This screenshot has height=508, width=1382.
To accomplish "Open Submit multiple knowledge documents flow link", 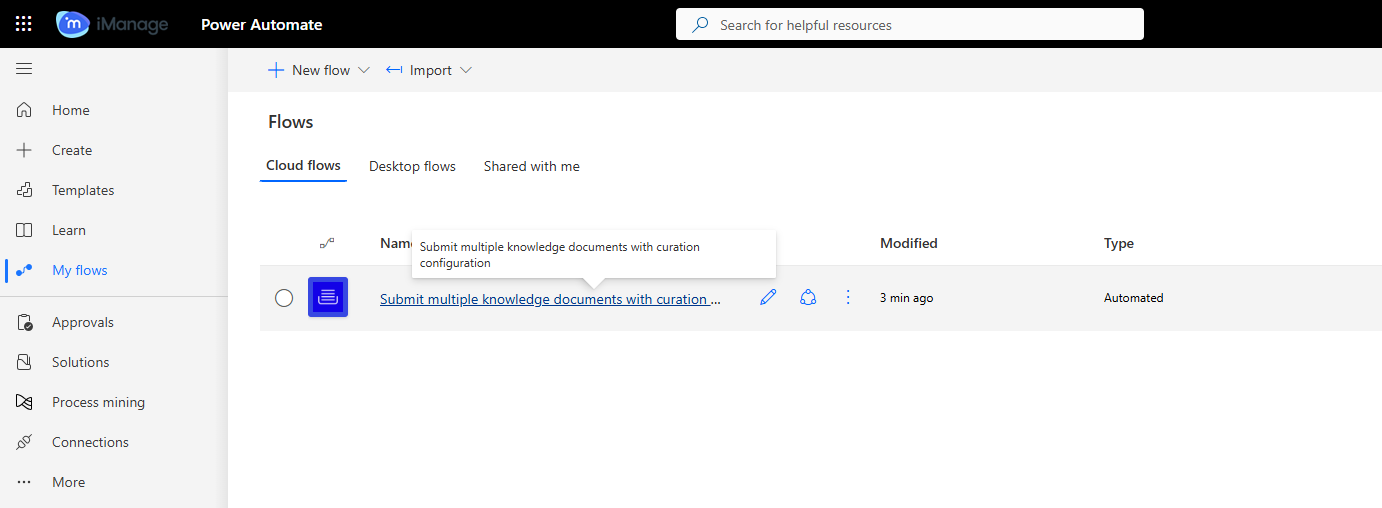I will tap(550, 299).
